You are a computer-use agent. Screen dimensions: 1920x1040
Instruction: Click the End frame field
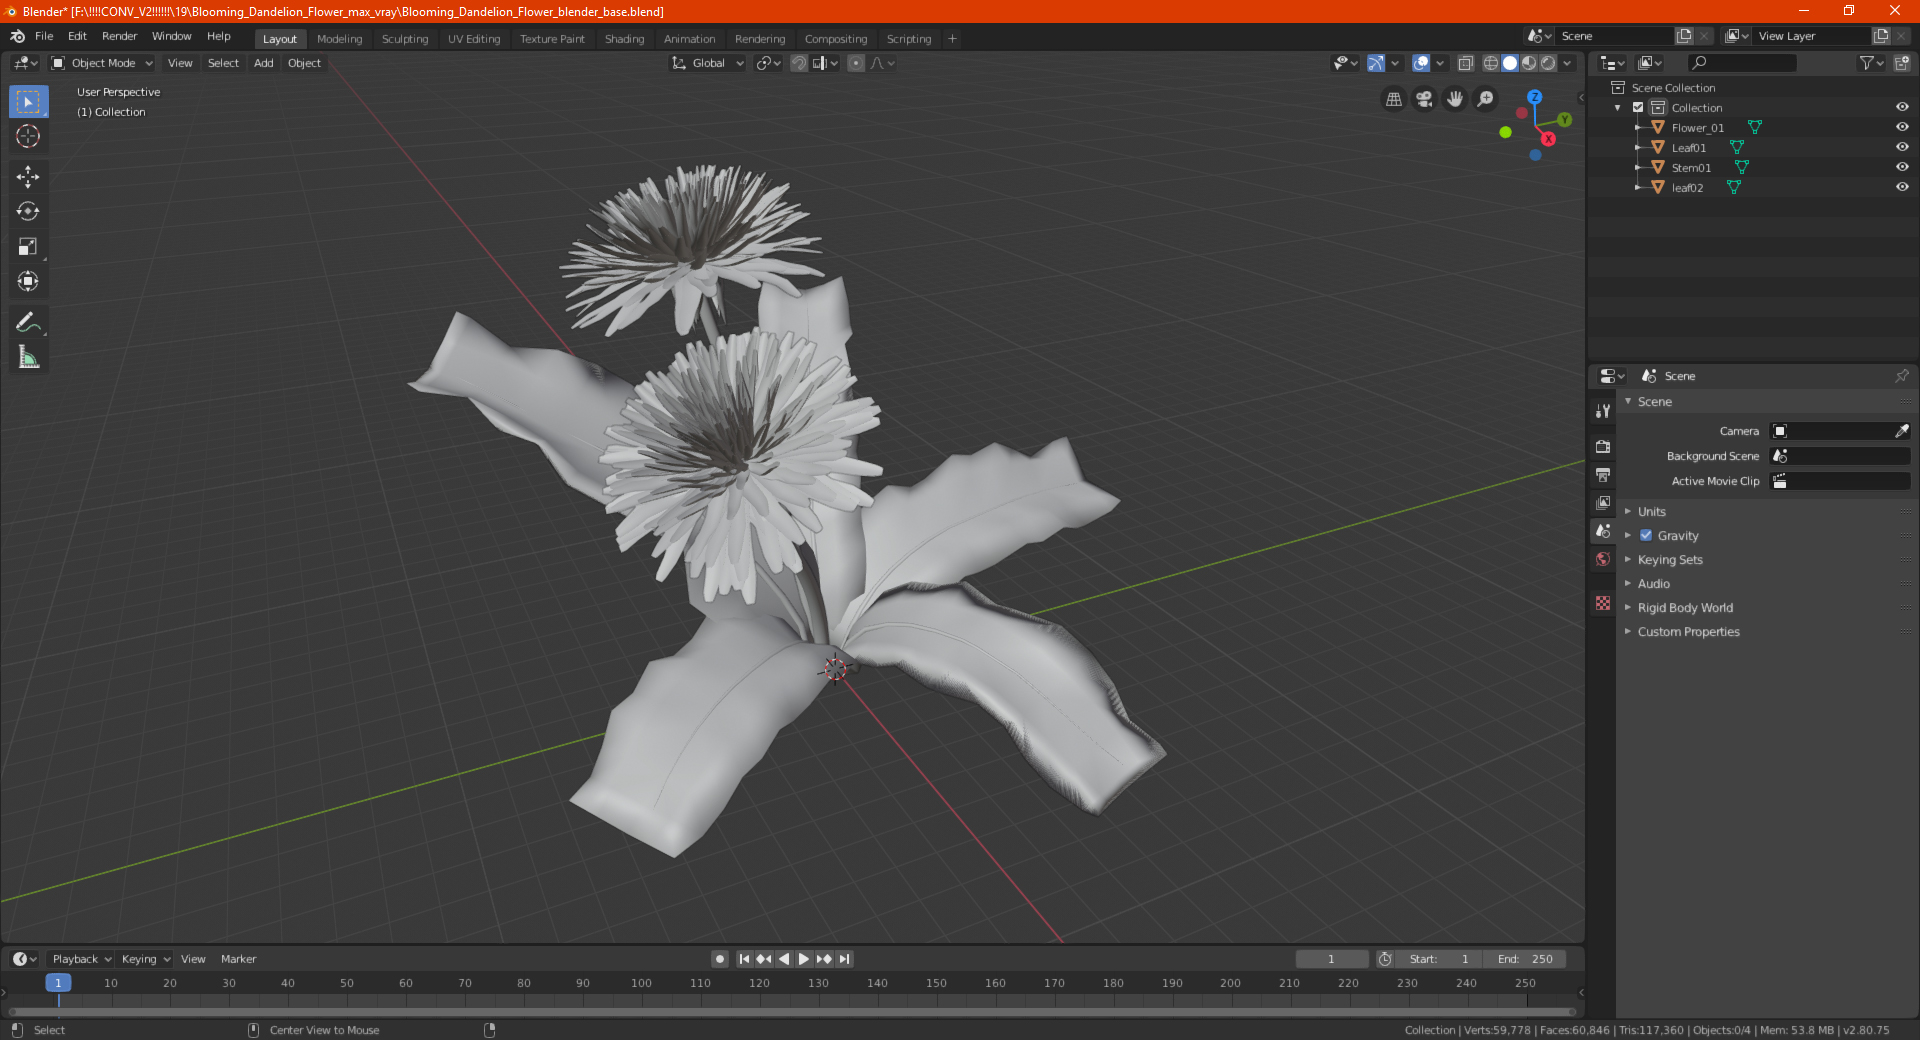pyautogui.click(x=1525, y=959)
